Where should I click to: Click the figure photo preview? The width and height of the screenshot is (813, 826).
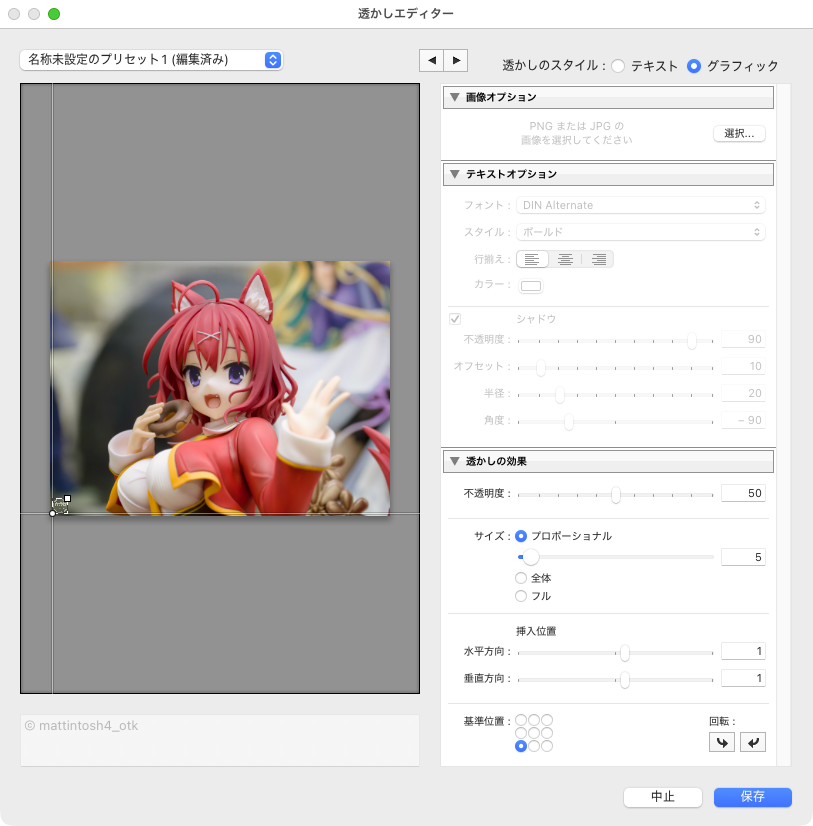(220, 388)
